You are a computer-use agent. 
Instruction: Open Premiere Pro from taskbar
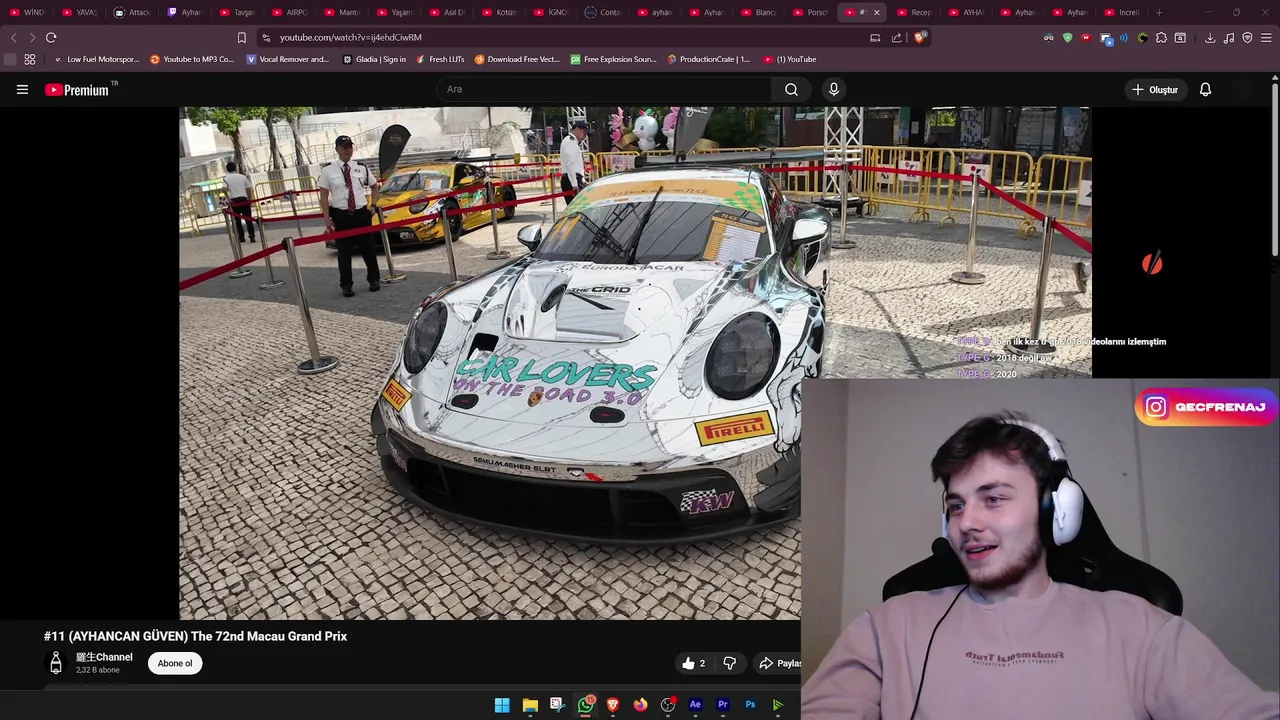tap(723, 705)
